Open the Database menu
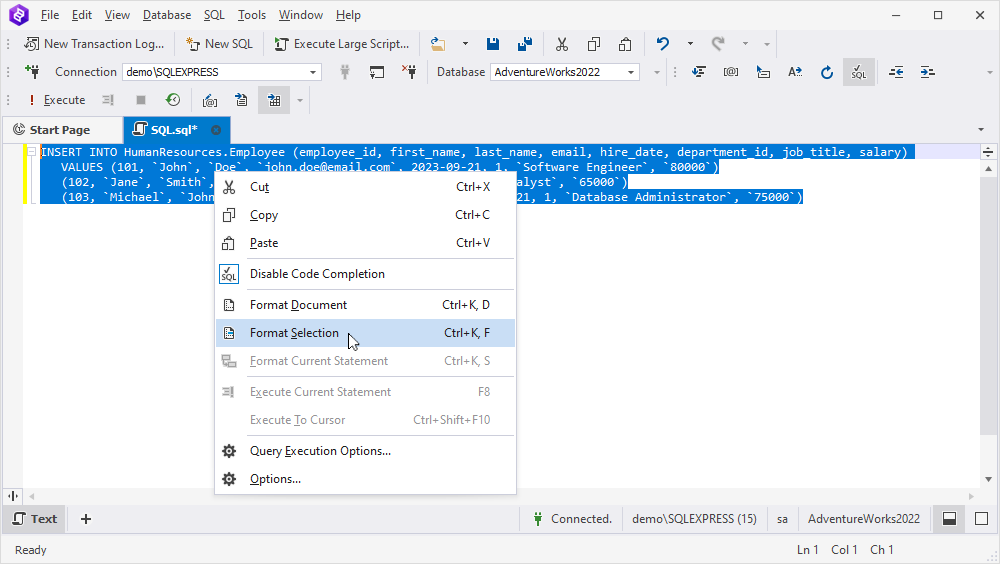 coord(167,15)
